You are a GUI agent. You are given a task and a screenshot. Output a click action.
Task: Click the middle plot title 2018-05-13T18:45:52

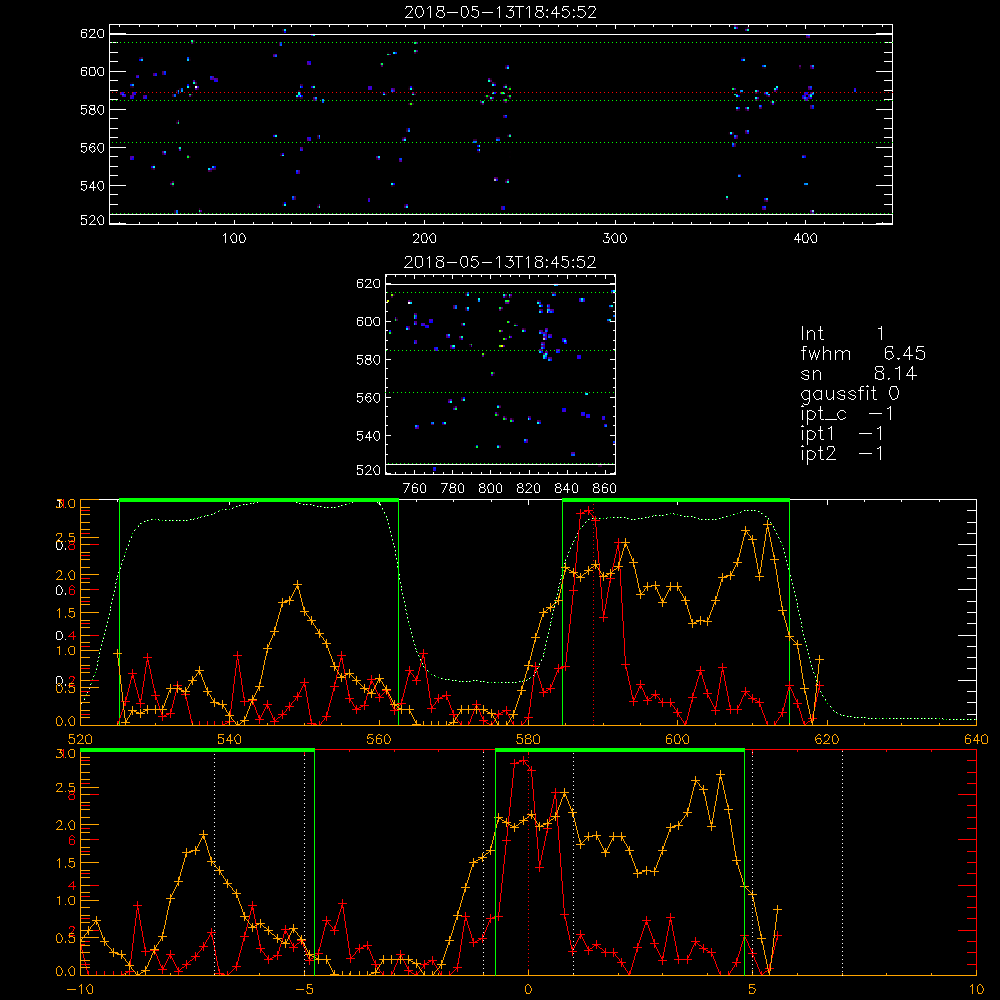[501, 262]
